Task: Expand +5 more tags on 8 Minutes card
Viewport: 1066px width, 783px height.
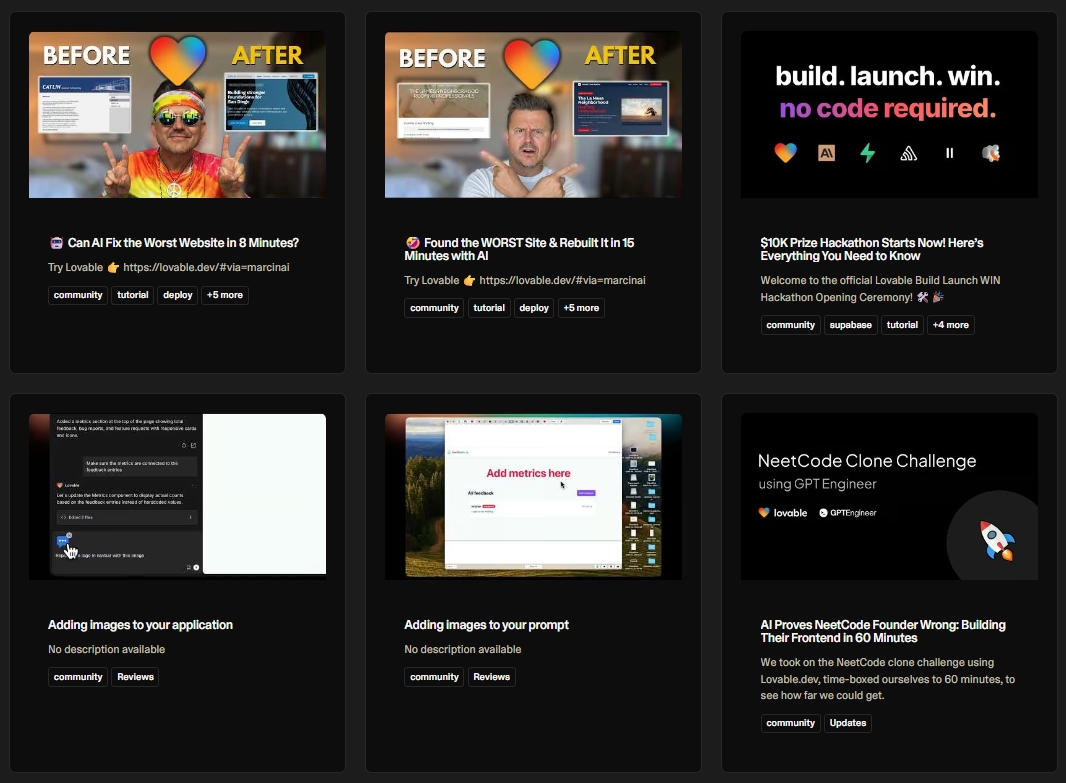Action: 225,295
